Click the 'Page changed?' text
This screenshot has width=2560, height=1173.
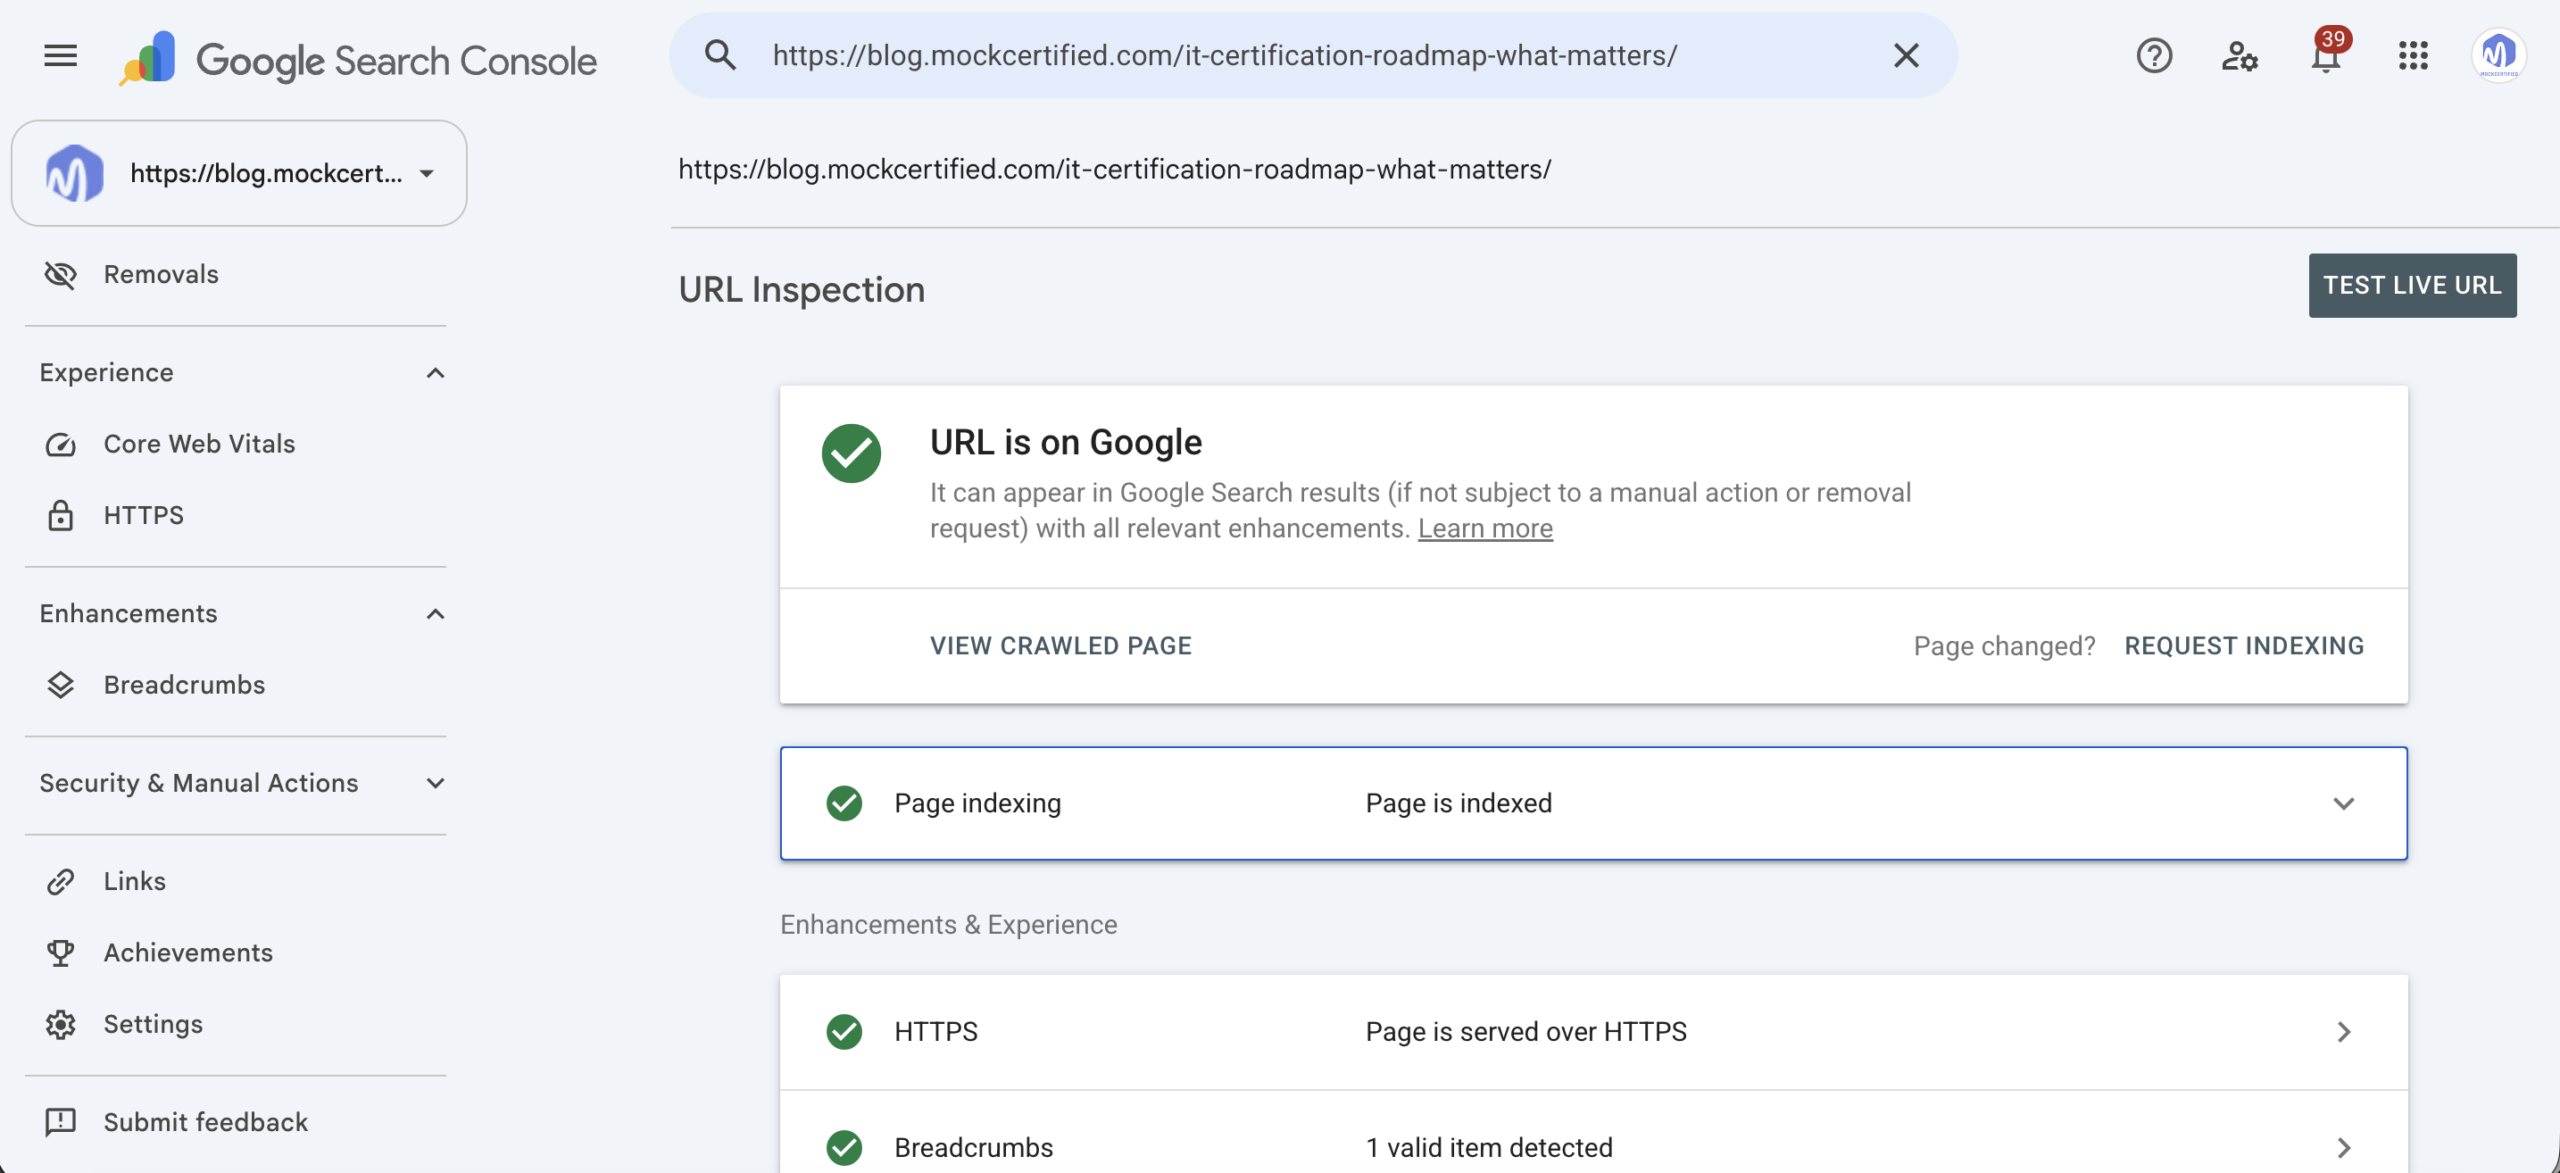pos(2004,646)
